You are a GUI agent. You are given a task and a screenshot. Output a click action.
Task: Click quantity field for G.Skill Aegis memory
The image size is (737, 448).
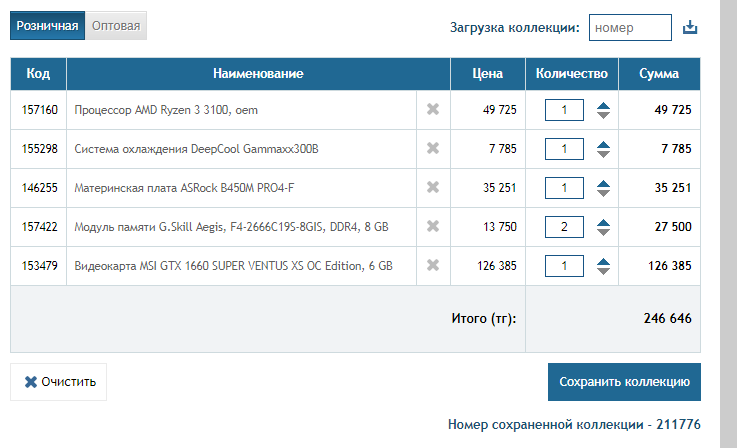(564, 227)
